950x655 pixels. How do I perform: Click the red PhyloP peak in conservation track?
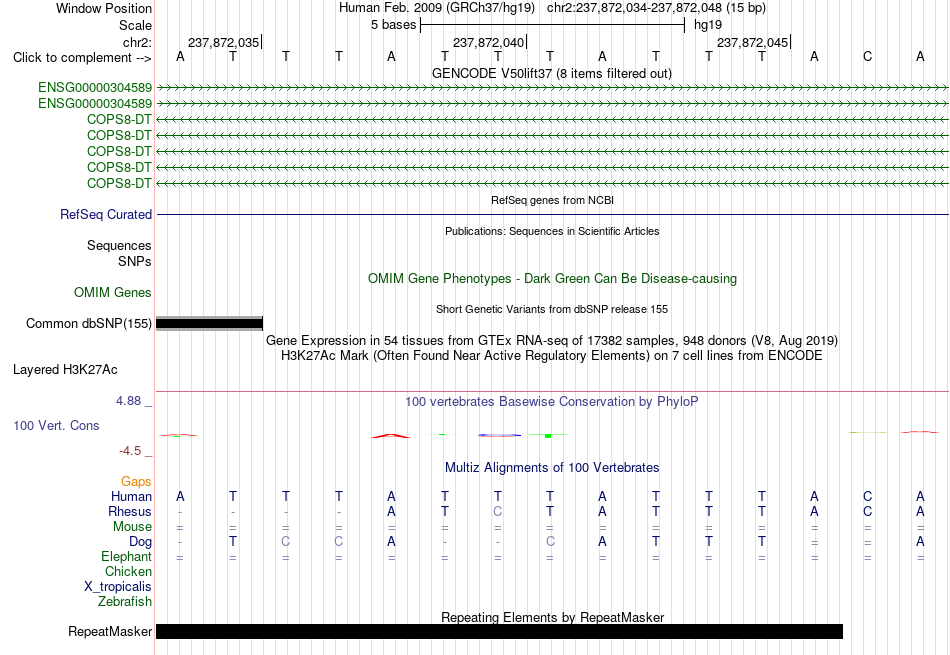391,436
